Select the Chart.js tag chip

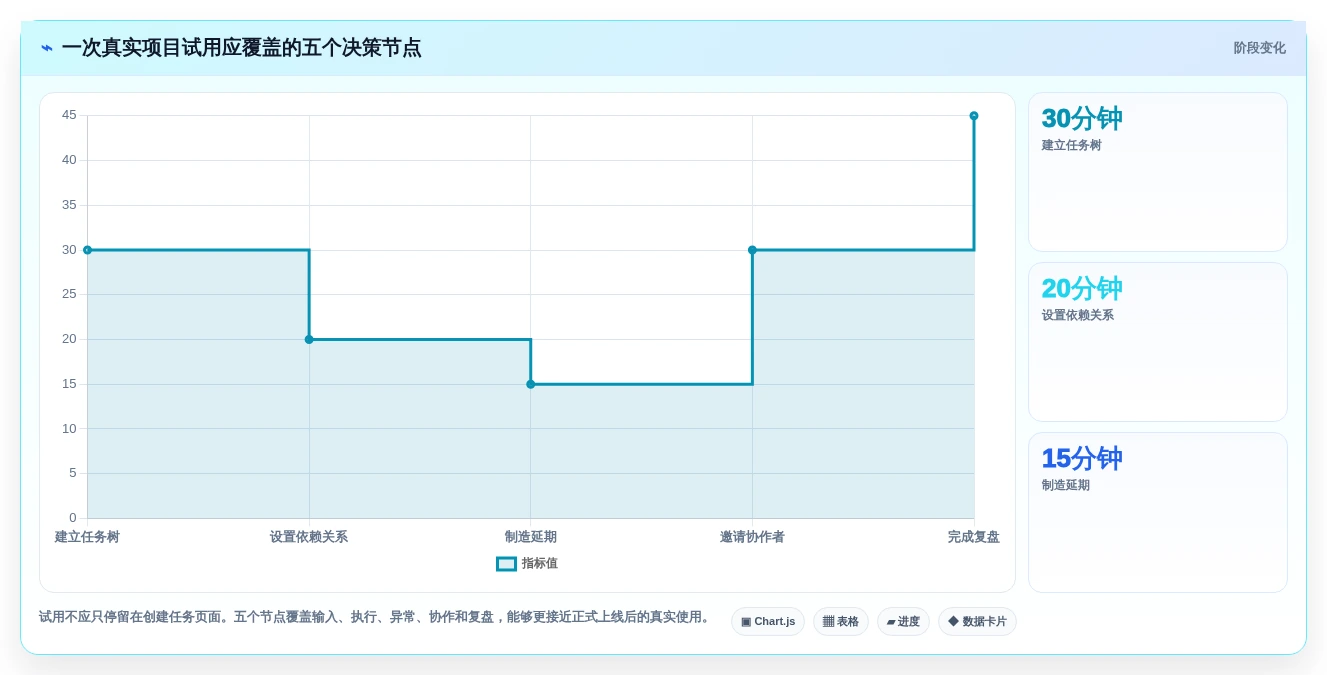(768, 622)
